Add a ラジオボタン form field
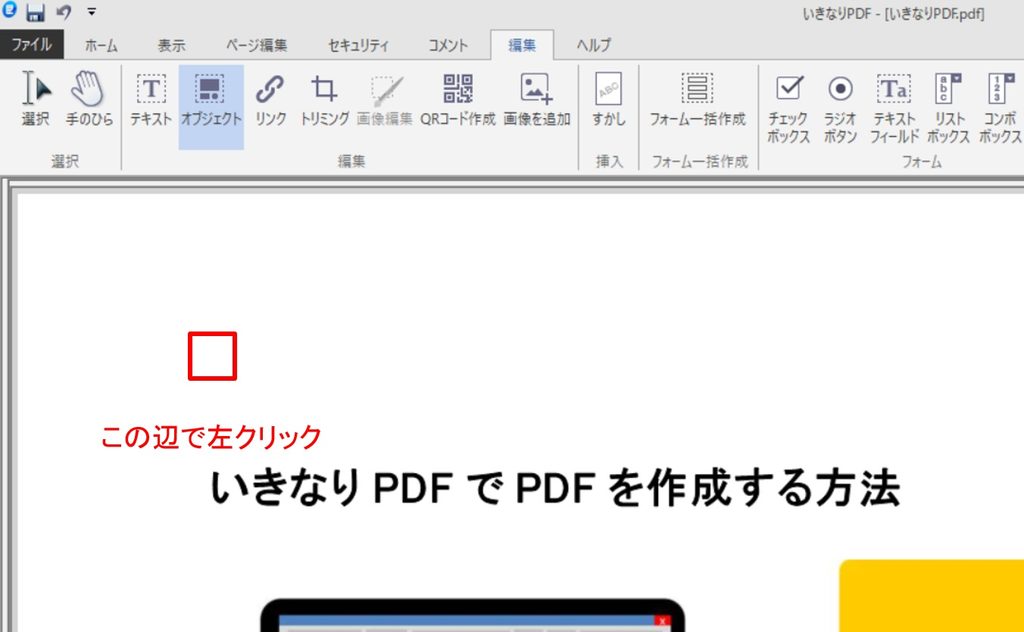This screenshot has width=1024, height=632. pyautogui.click(x=840, y=108)
